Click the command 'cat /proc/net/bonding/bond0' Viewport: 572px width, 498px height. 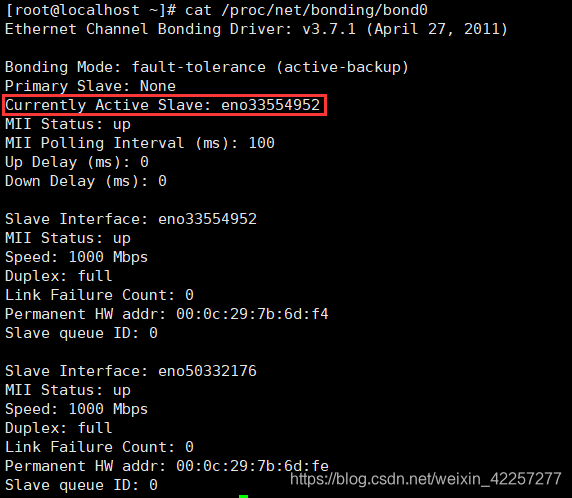(x=306, y=10)
